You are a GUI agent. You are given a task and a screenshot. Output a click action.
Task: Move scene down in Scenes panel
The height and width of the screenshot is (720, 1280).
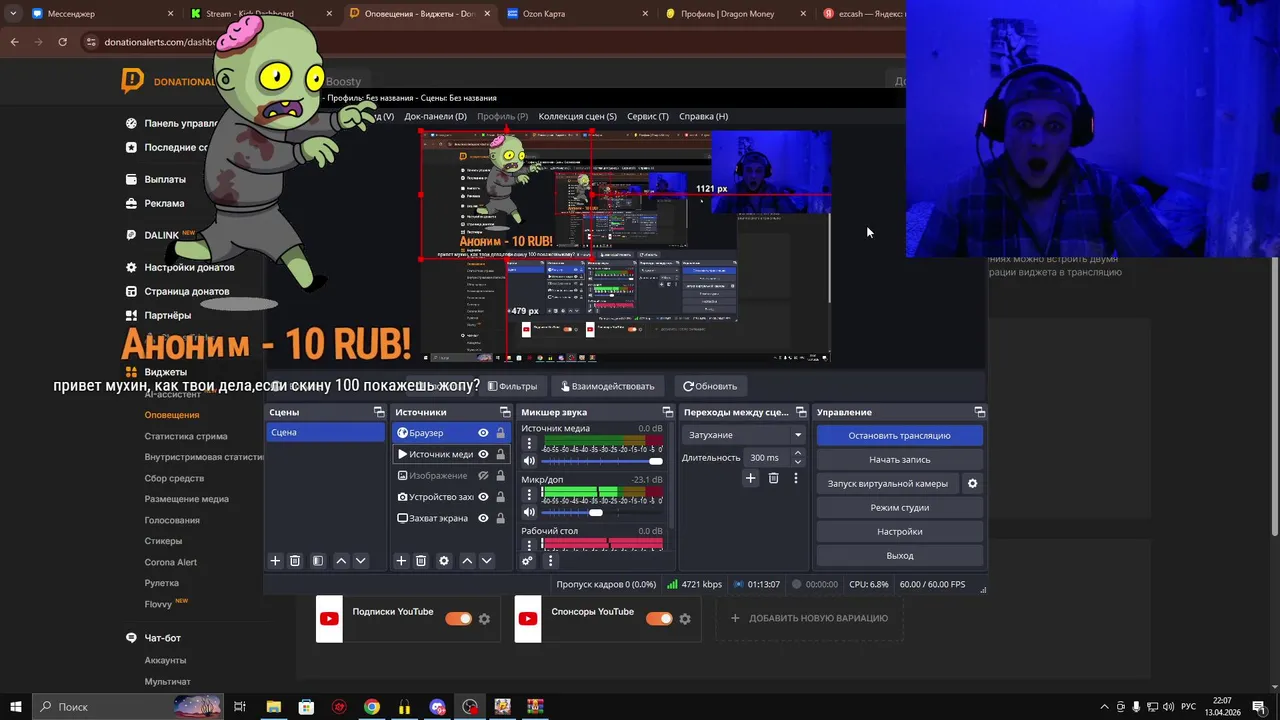click(361, 561)
